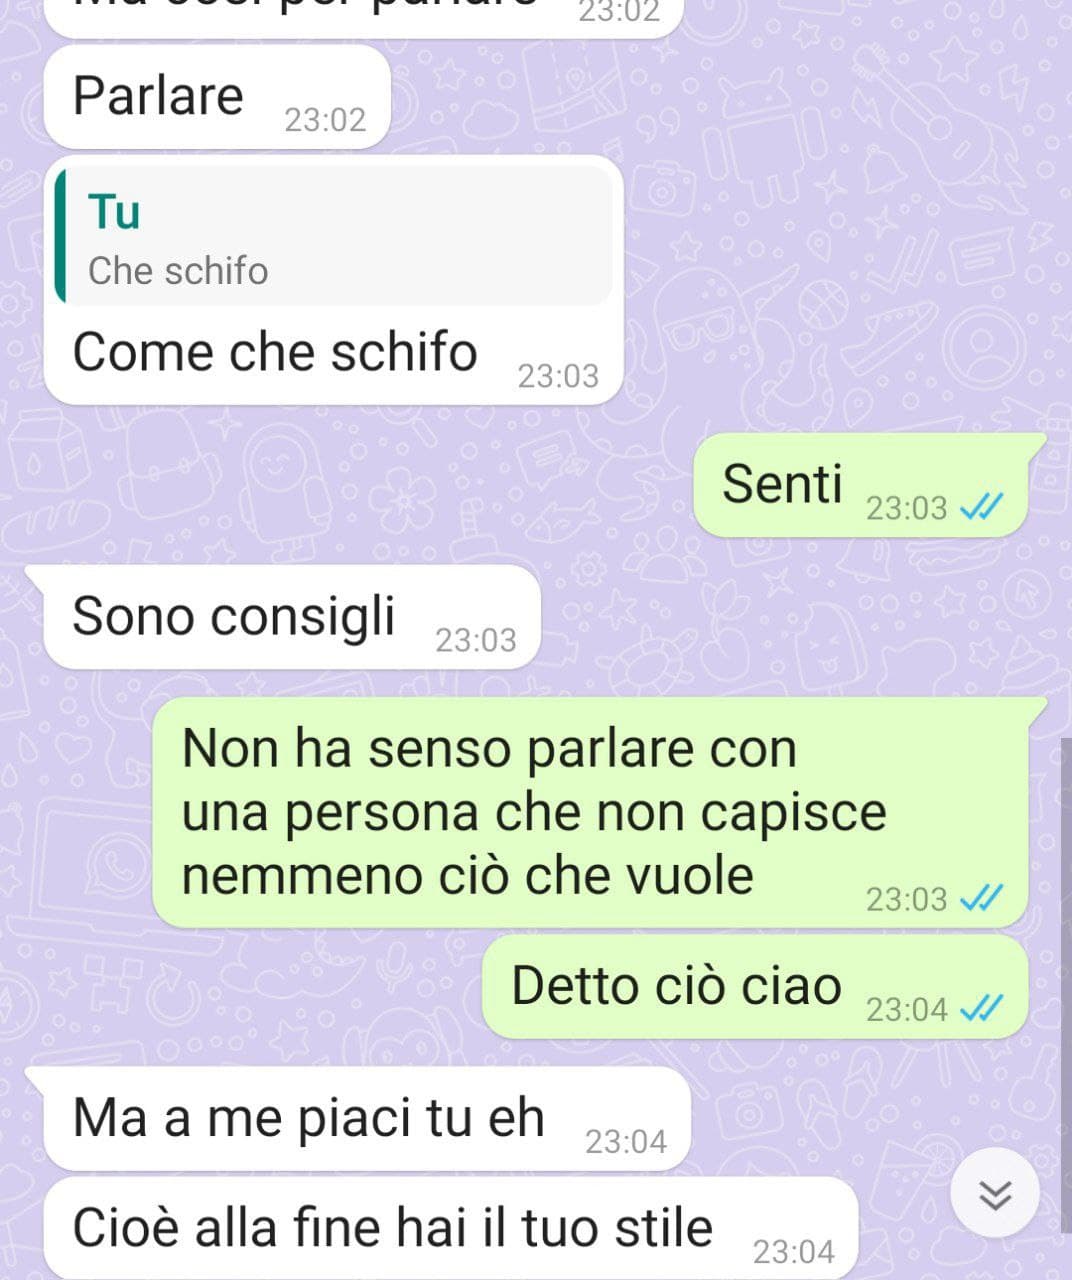Screen dimensions: 1072x1280
Task: Tap the 'Cioè alla fine hai il tuo stile' bubble
Action: [x=451, y=1228]
